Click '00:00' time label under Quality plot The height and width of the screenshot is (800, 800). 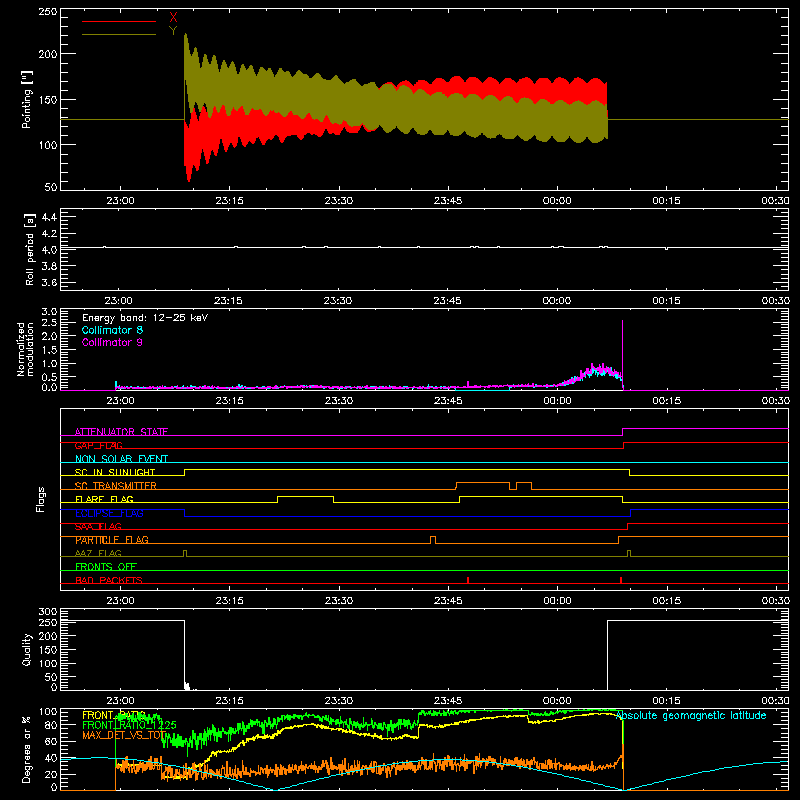click(557, 701)
